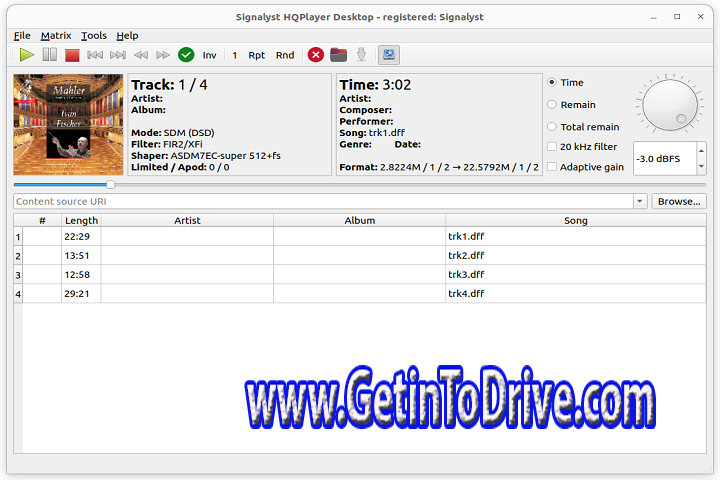Toggle the single track '1' repeat mode
This screenshot has height=480, width=720.
click(x=235, y=56)
